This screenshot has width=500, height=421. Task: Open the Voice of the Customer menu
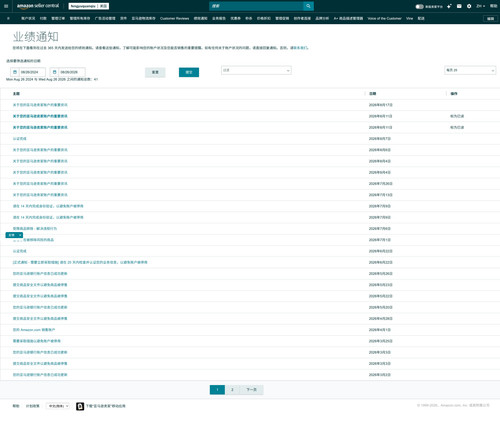(x=384, y=18)
